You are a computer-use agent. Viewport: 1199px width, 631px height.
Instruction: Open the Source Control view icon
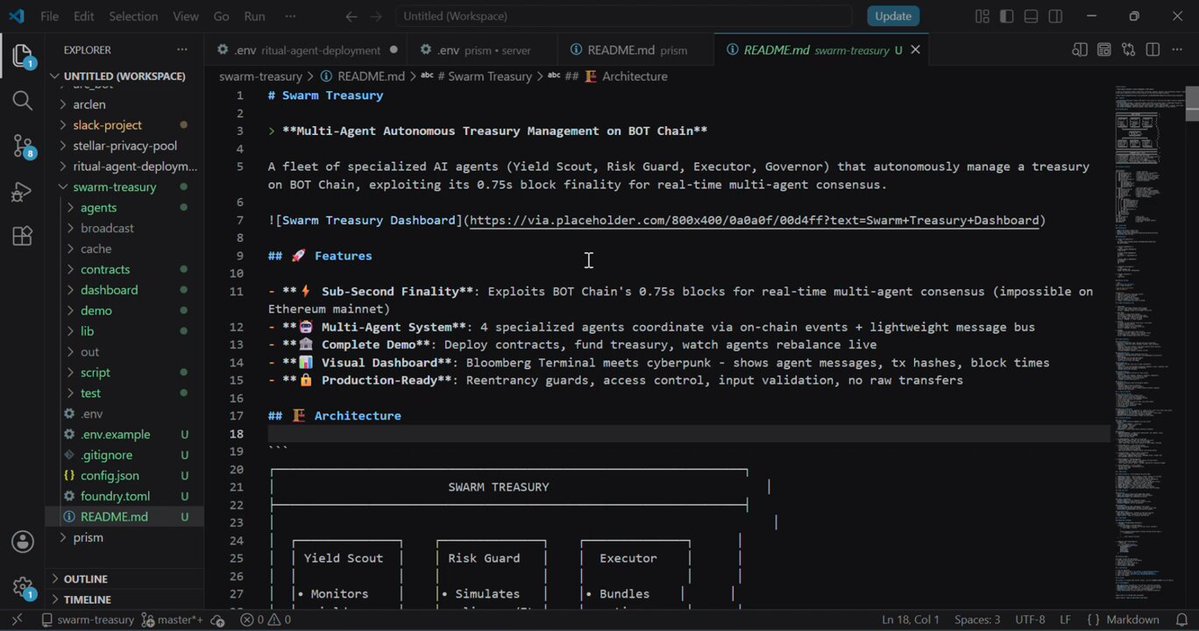23,145
